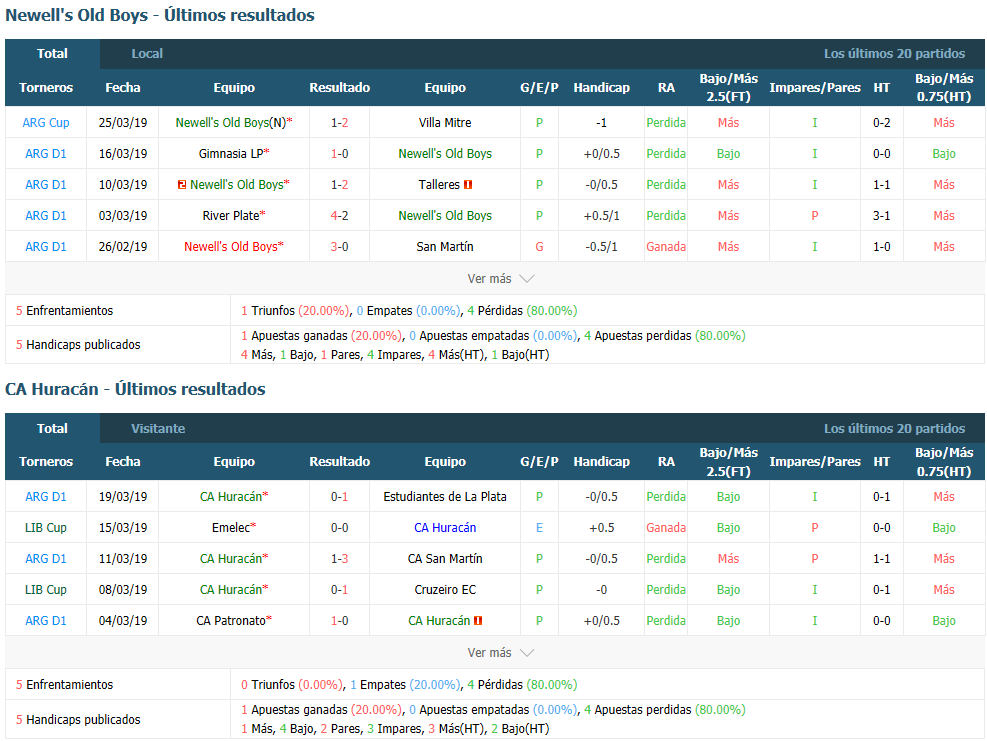987x741 pixels.
Task: Open ARG D1 link for 11/03/19 match
Action: tap(46, 559)
